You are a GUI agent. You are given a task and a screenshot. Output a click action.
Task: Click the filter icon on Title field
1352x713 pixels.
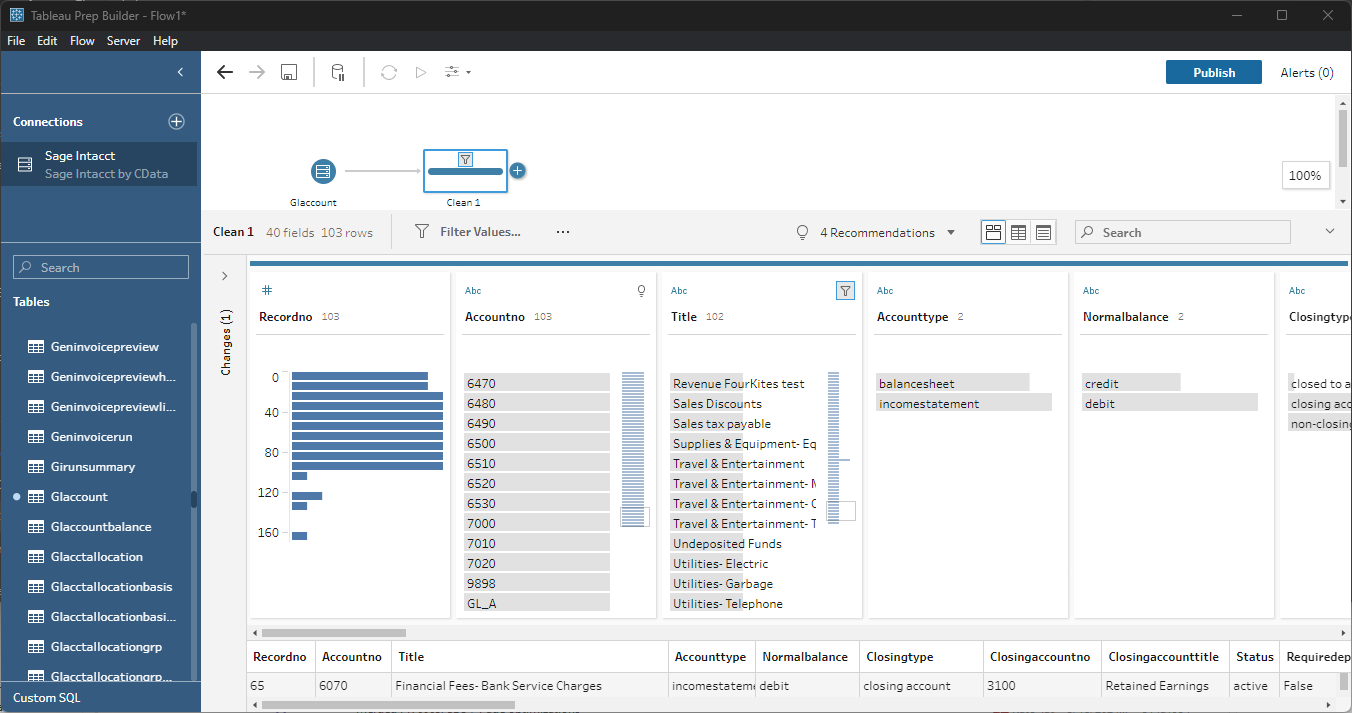pyautogui.click(x=845, y=291)
